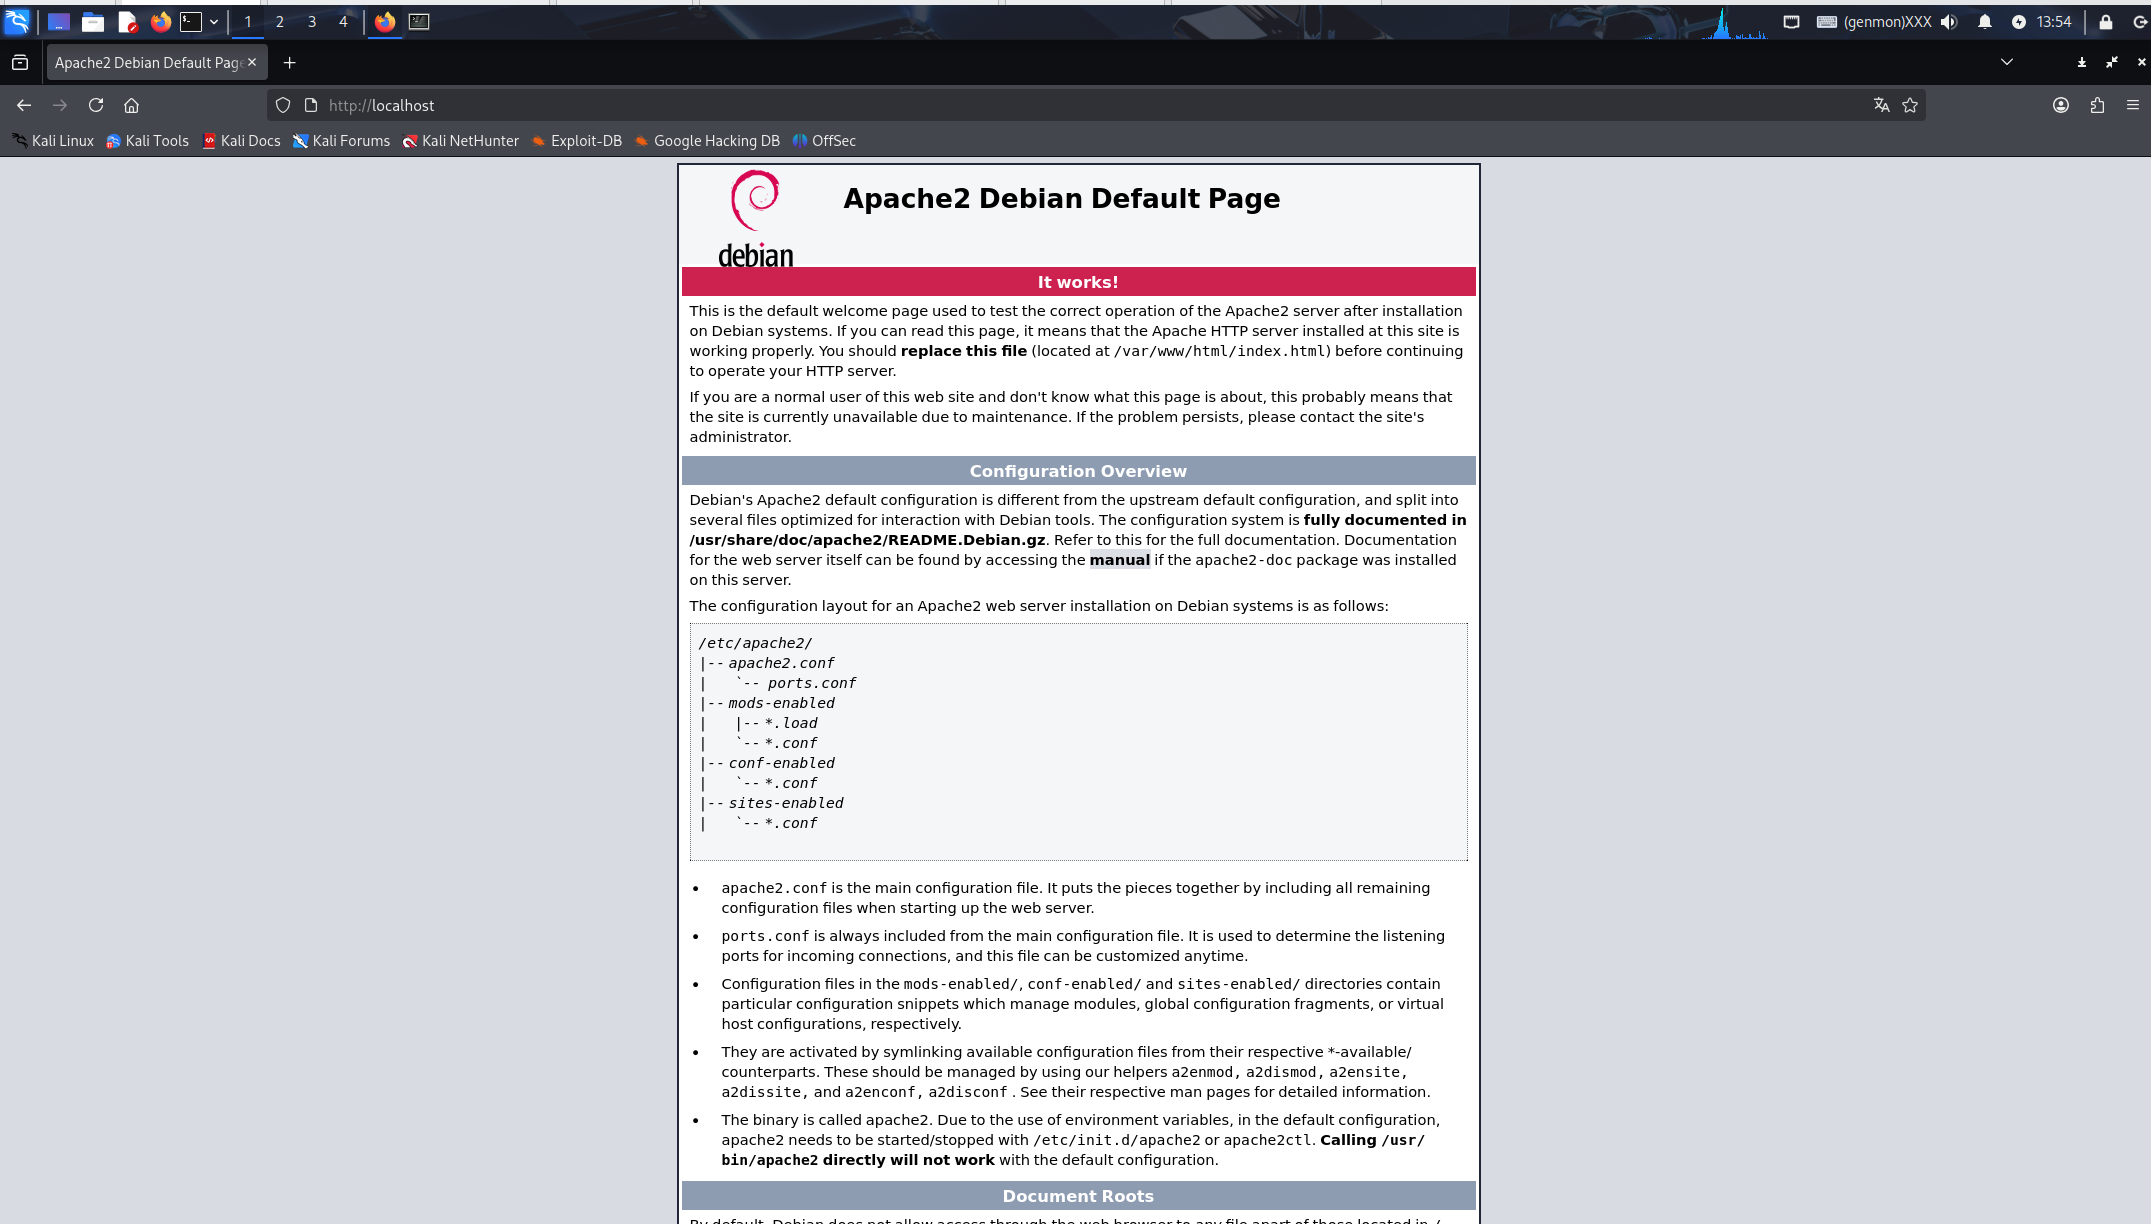Open the recent browsing Firefox View button
The height and width of the screenshot is (1224, 2151).
pos(20,62)
